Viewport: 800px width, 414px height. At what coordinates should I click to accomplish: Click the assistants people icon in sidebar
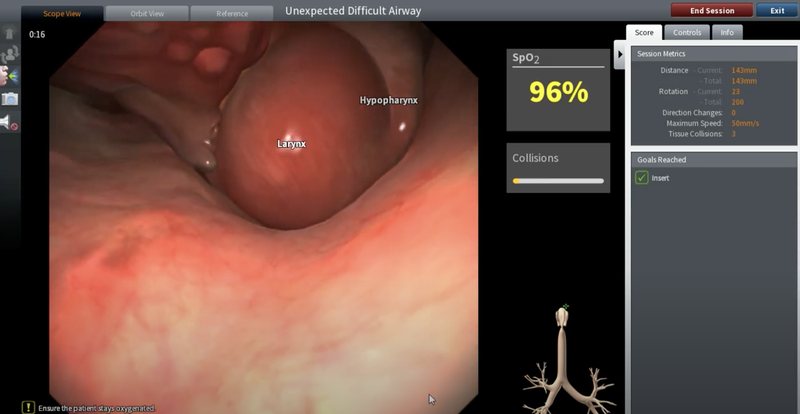[x=10, y=54]
